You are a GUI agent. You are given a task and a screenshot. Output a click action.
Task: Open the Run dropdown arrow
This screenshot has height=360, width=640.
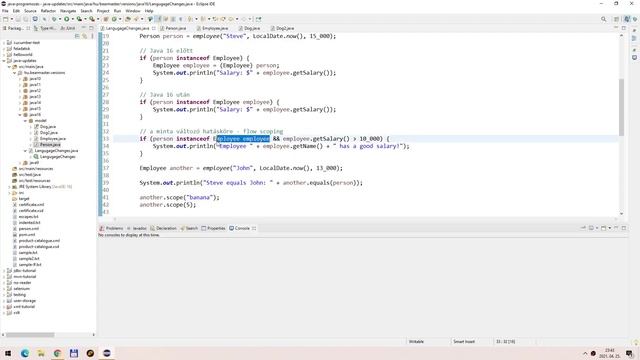coord(72,19)
